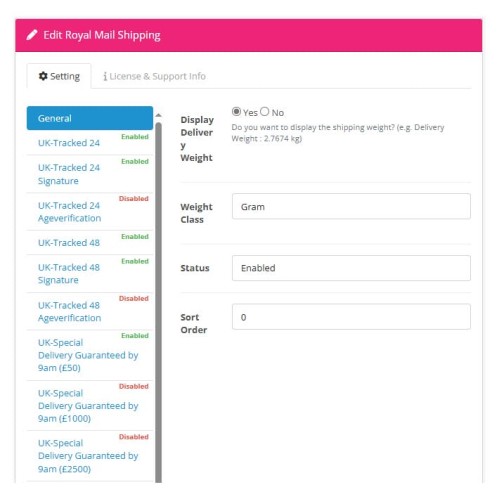The width and height of the screenshot is (500, 500).
Task: Open the Status dropdown showing Enabled
Action: 351,268
